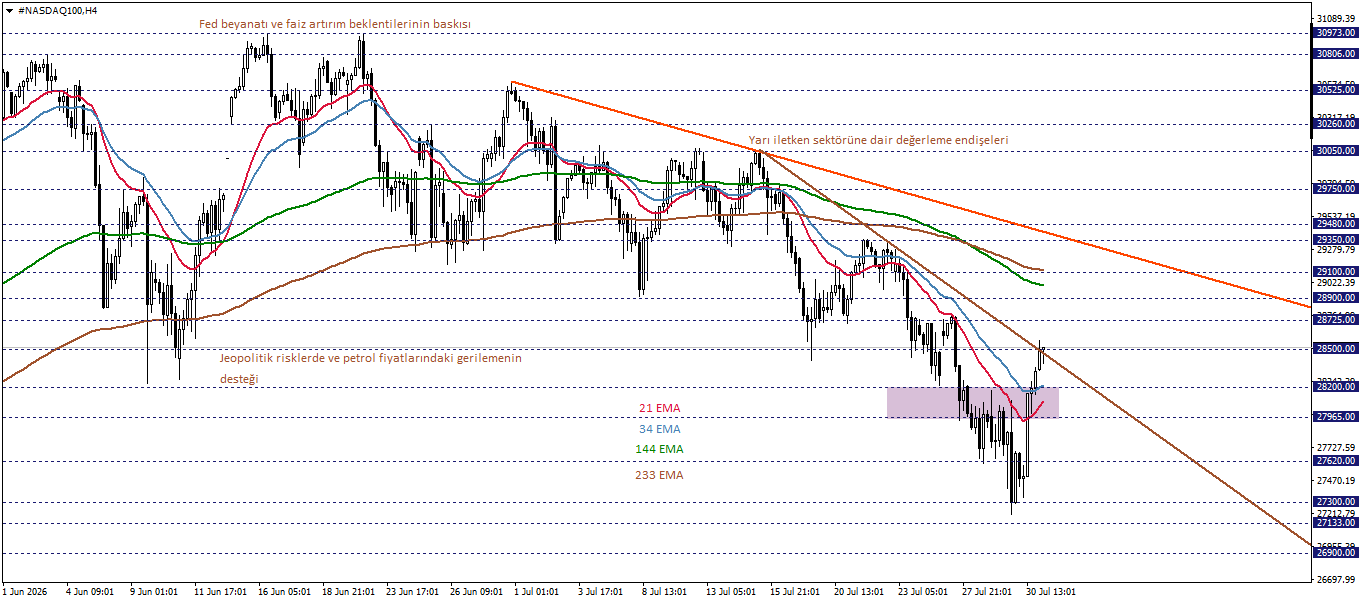Image resolution: width=1362 pixels, height=603 pixels.
Task: Click the 'desteği' annotation text
Action: [239, 380]
